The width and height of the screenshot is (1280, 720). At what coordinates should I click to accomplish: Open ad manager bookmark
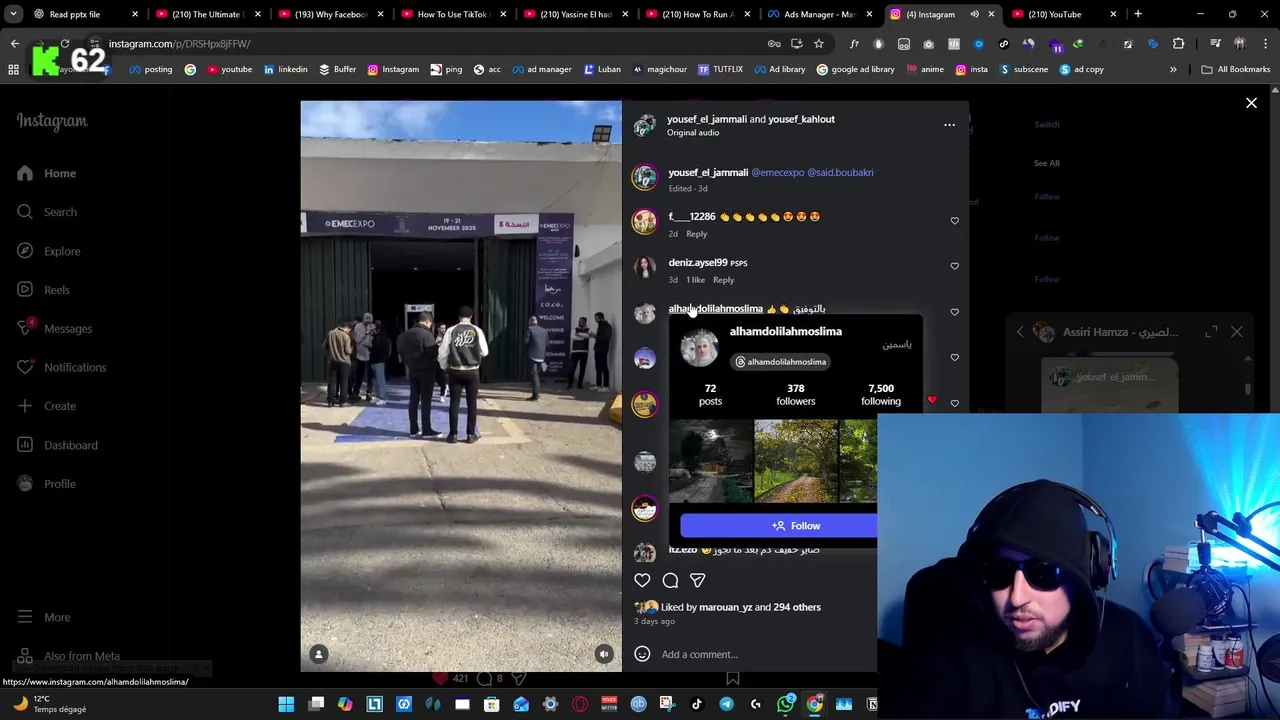[541, 69]
